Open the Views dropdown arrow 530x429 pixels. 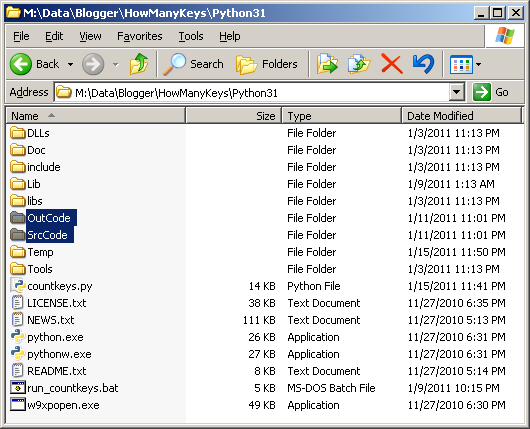pos(478,64)
